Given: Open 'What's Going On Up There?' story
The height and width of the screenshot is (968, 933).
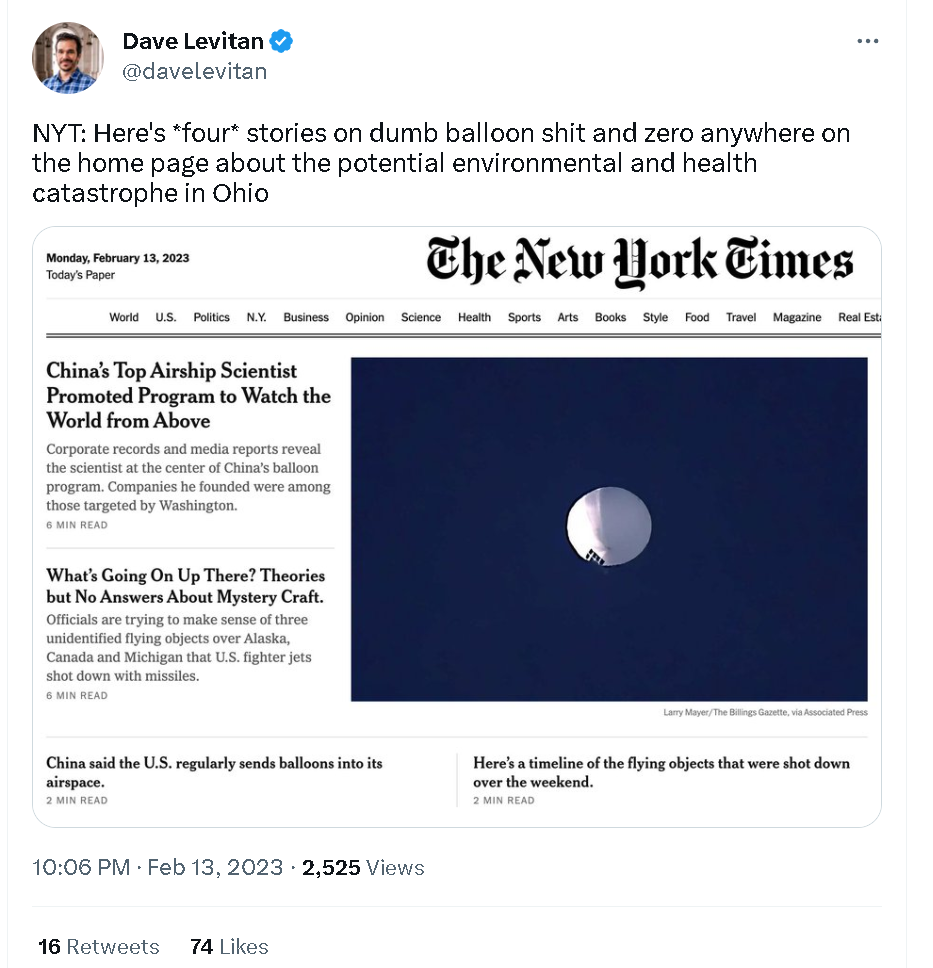Looking at the screenshot, I should 185,586.
